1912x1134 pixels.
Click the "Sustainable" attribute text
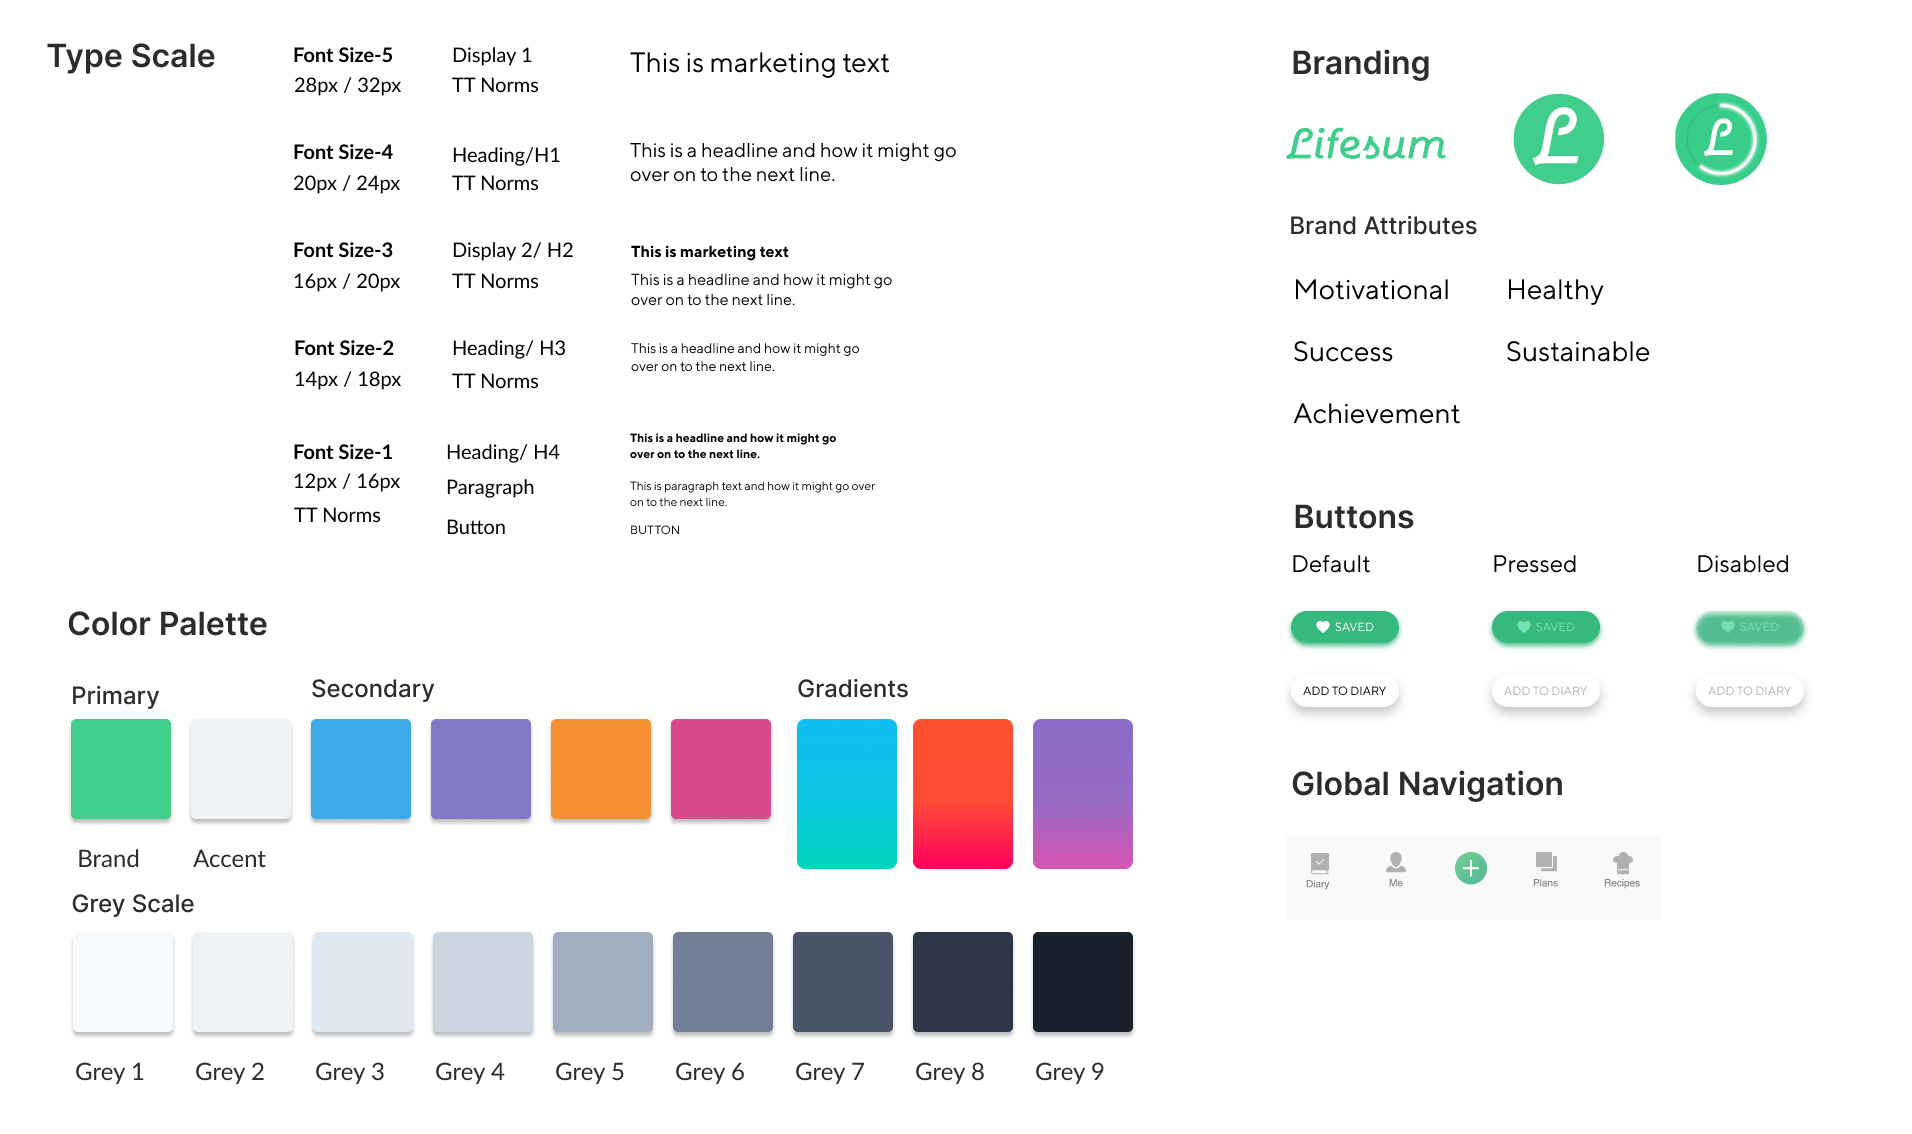tap(1578, 352)
